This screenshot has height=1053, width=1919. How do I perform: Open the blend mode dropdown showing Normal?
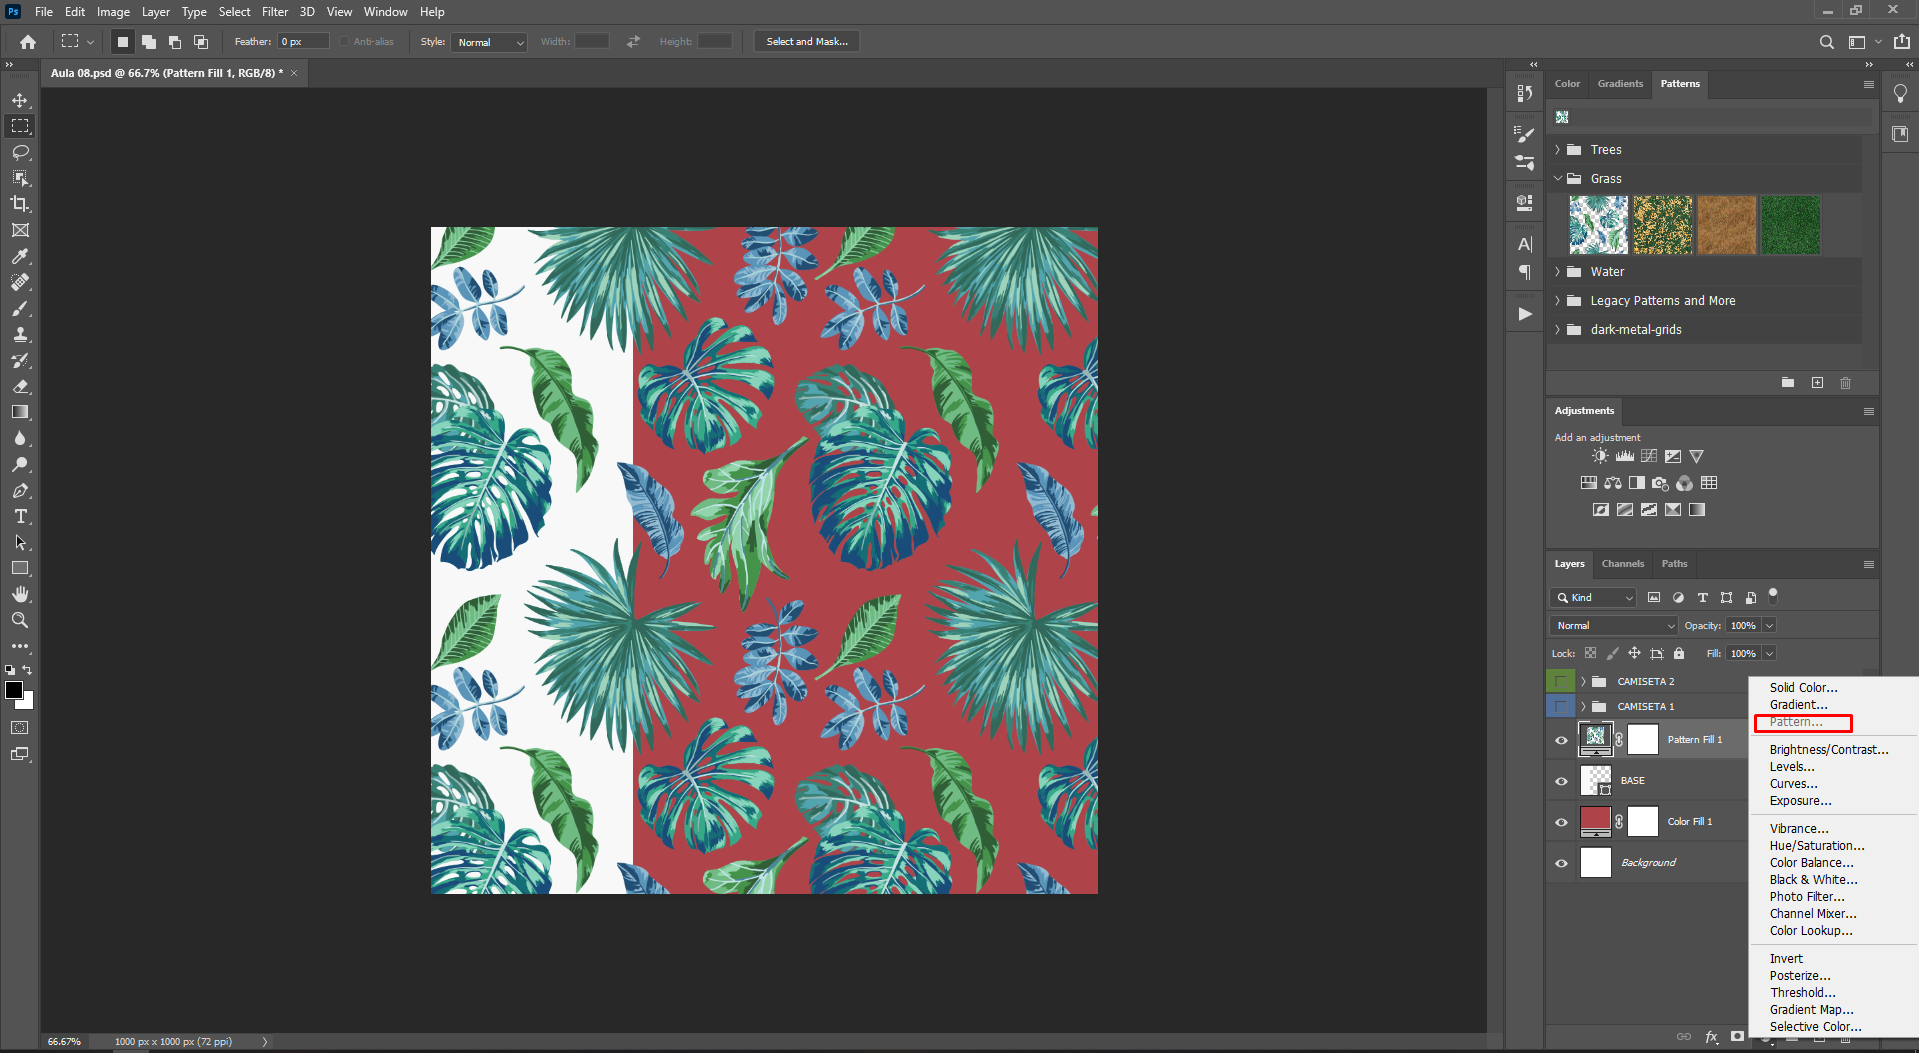pyautogui.click(x=1613, y=624)
